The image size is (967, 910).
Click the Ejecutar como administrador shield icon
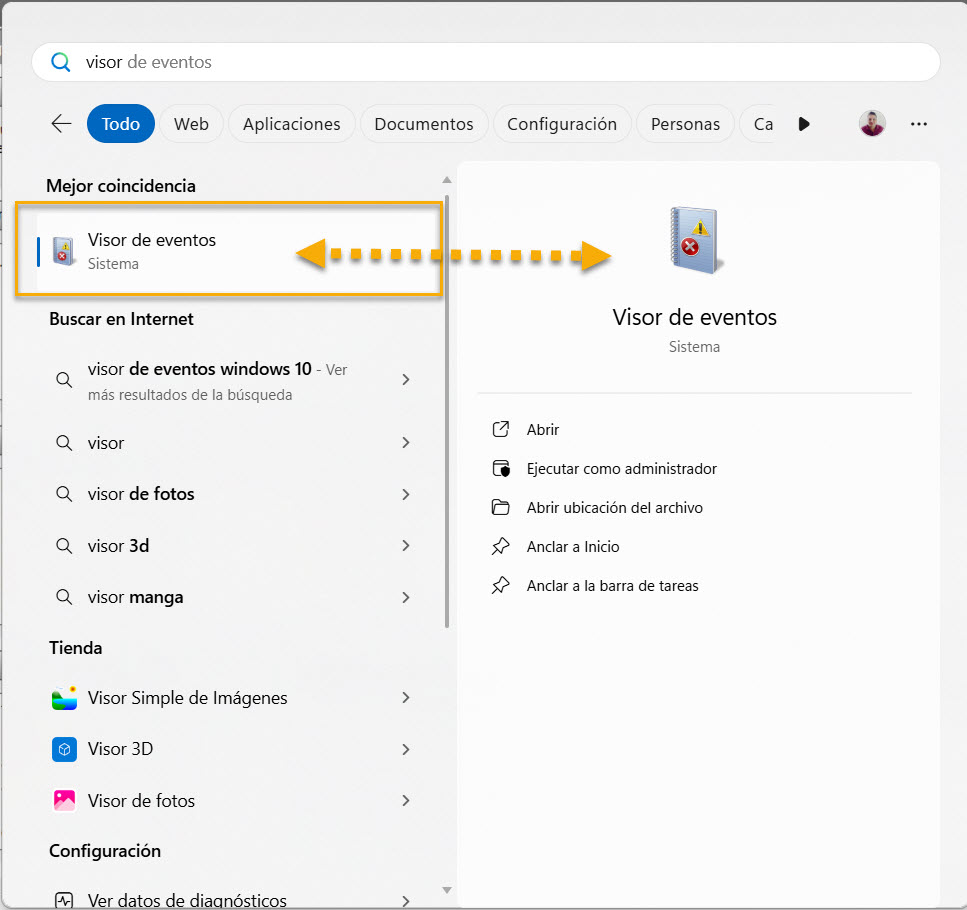(501, 469)
